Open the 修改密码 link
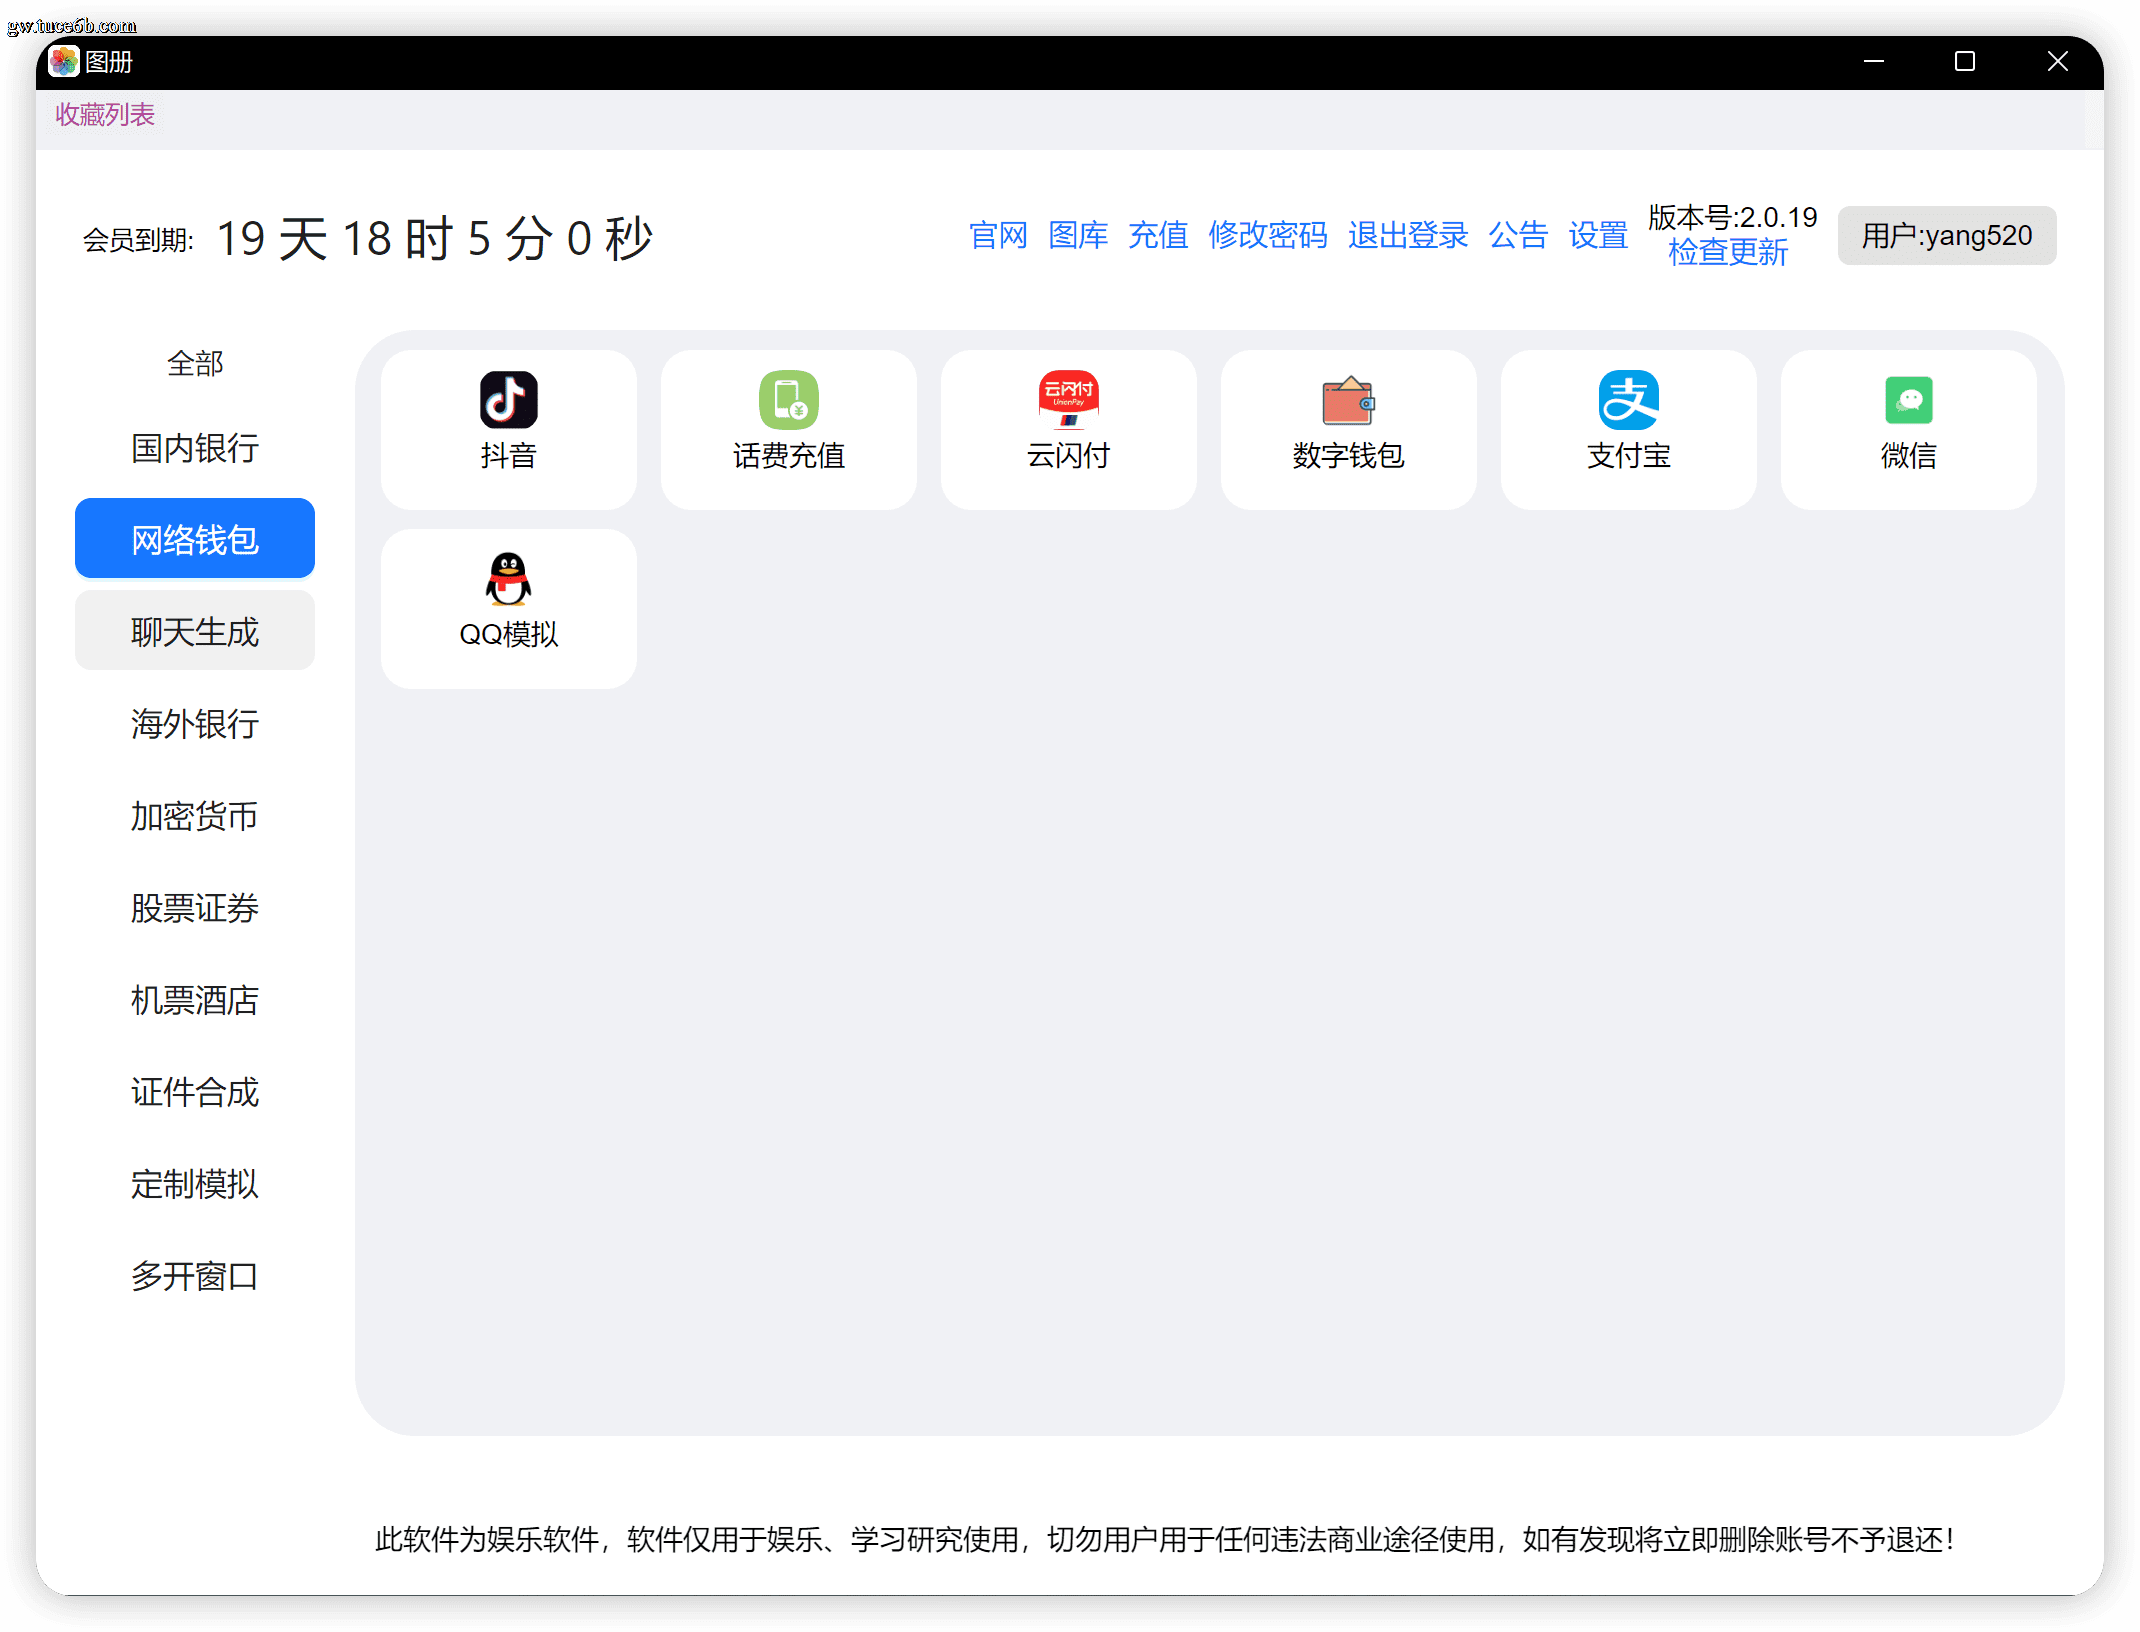The height and width of the screenshot is (1632, 2140). coord(1268,235)
